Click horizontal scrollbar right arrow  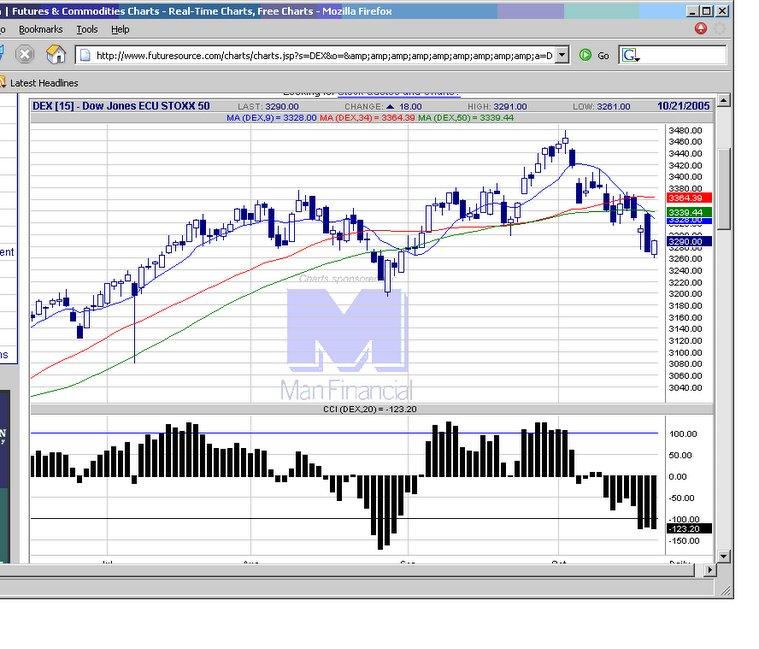coord(709,570)
